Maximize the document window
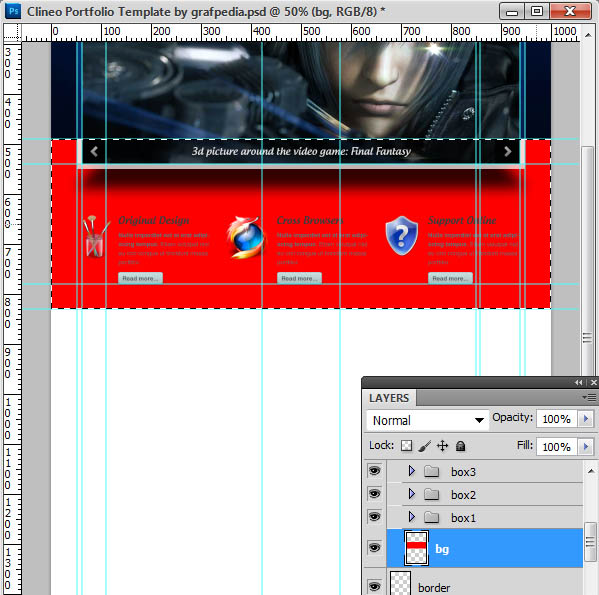 tap(536, 11)
